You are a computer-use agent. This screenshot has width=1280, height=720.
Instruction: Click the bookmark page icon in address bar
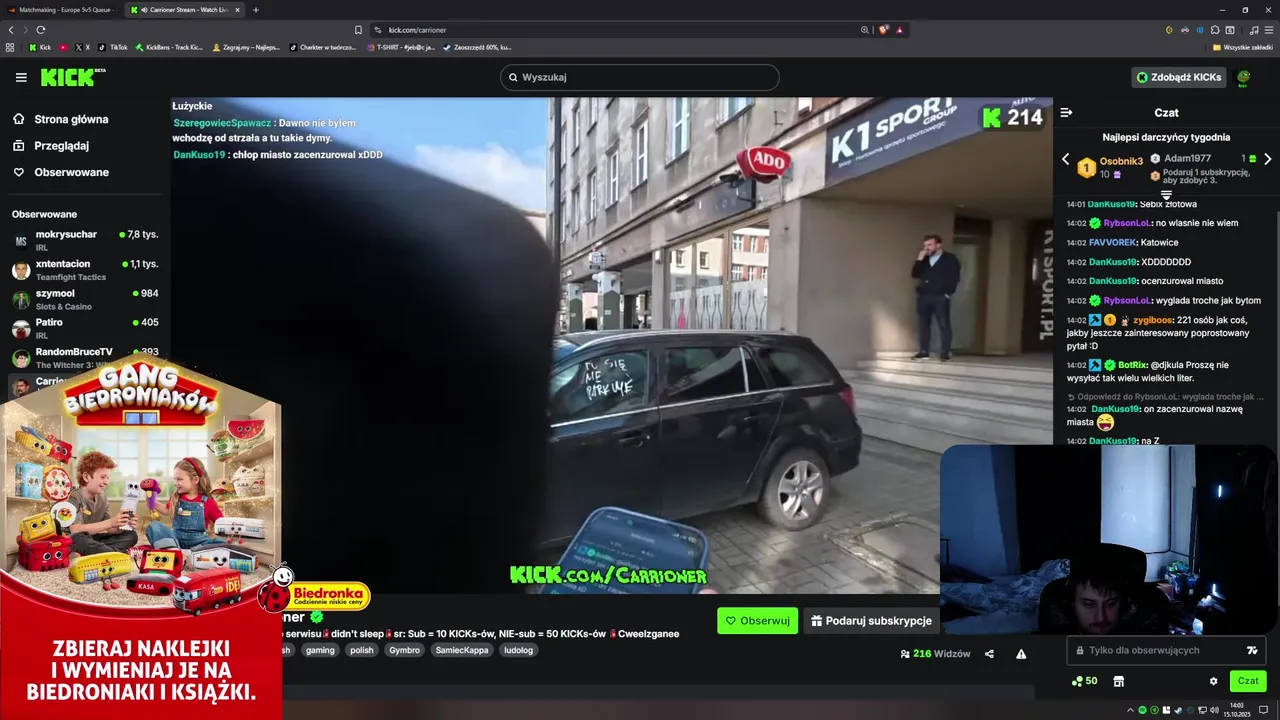(x=358, y=30)
